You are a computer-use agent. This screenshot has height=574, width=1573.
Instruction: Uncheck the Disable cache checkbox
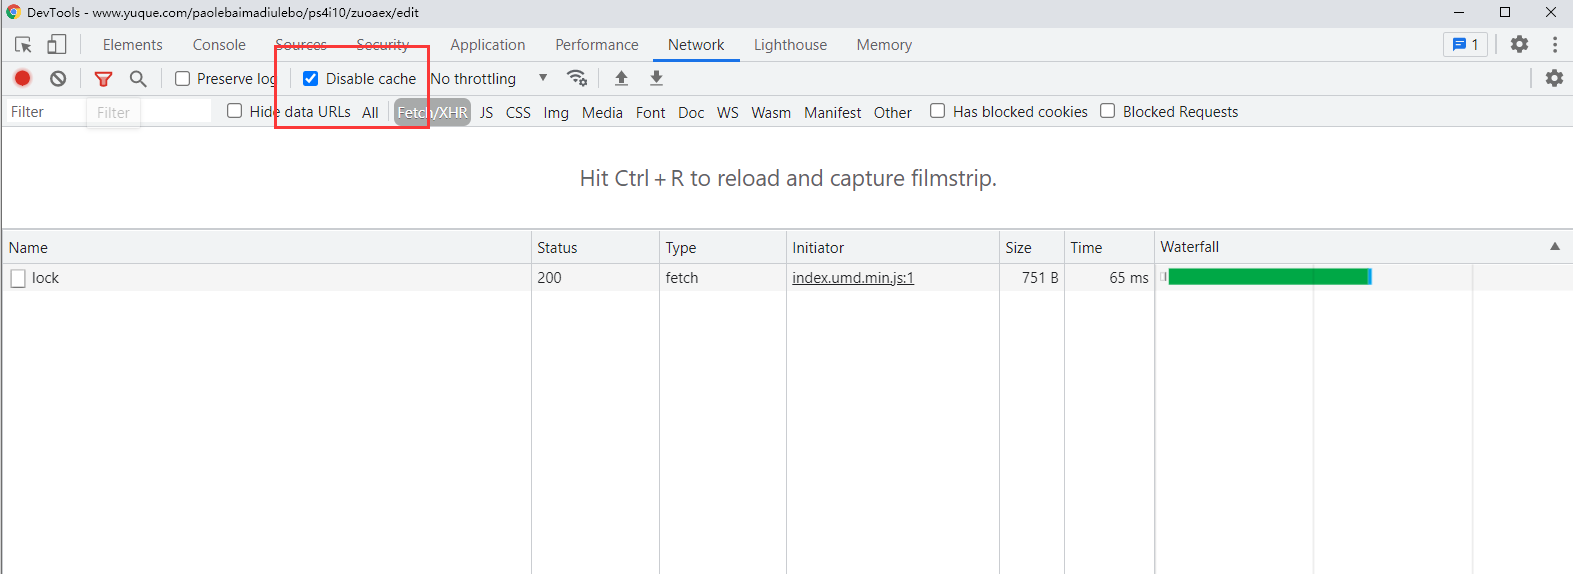(x=310, y=78)
